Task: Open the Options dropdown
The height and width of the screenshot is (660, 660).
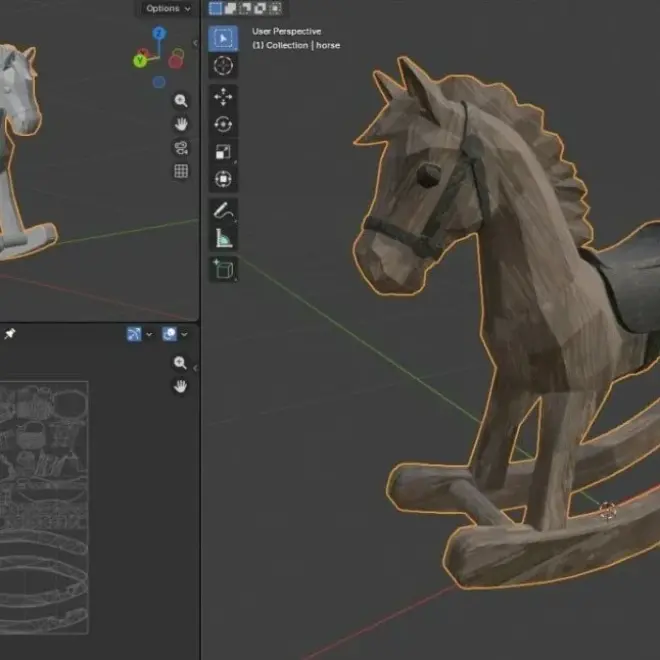Action: click(166, 8)
